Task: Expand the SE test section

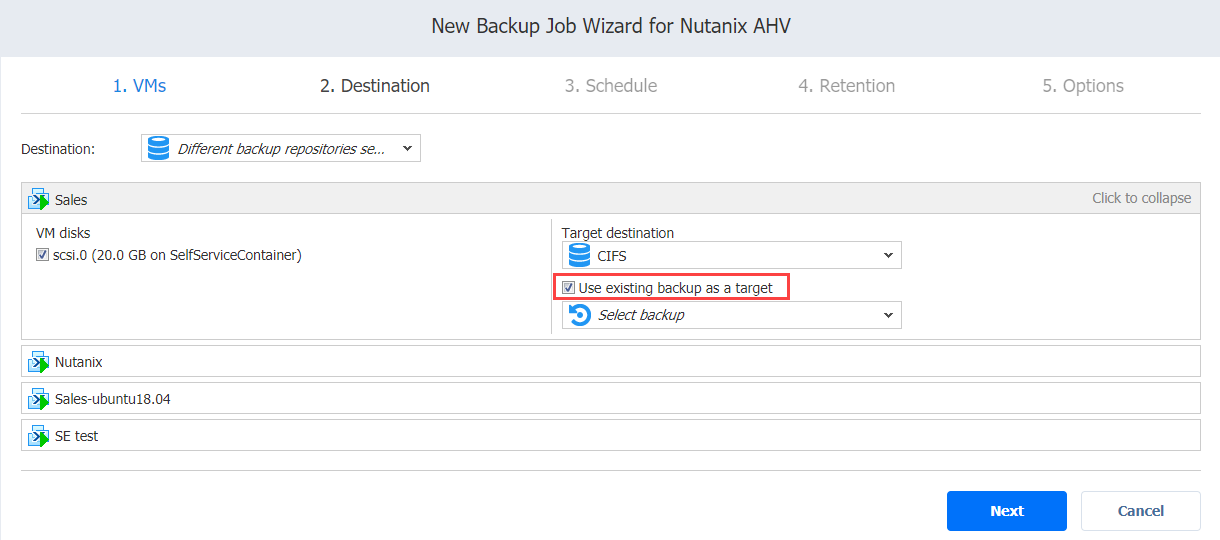Action: click(610, 436)
